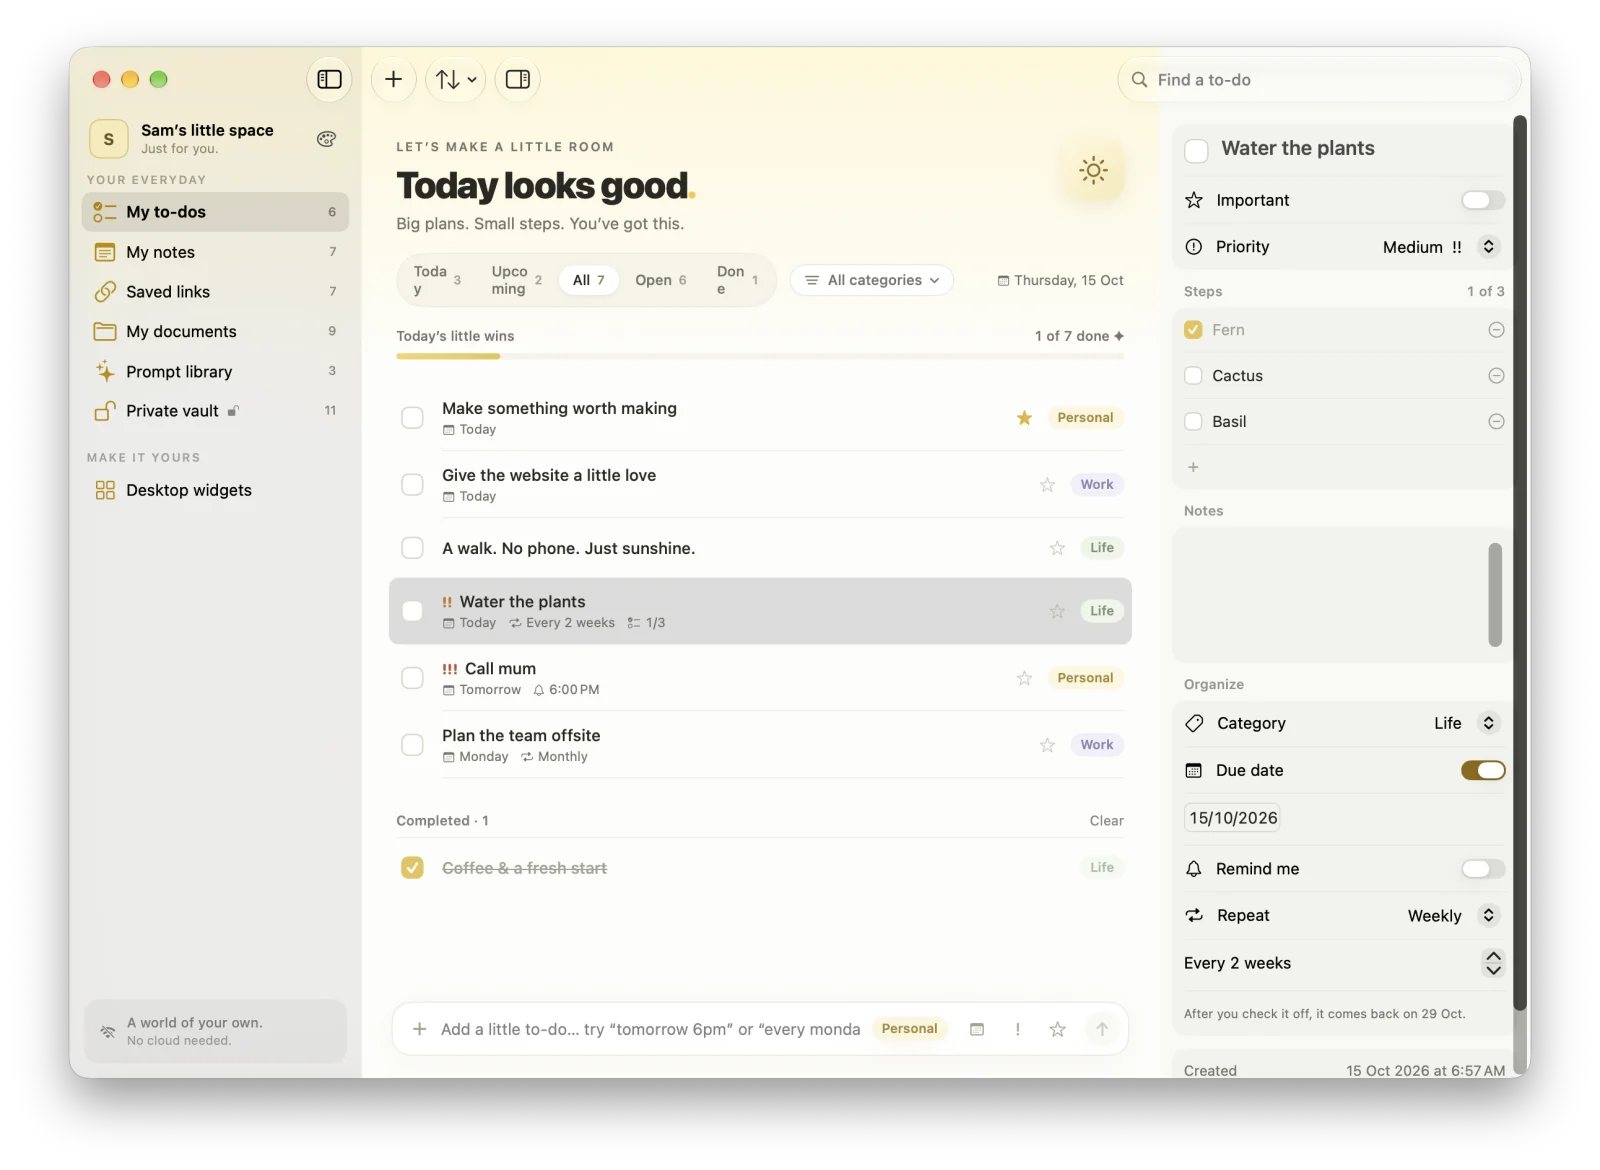The image size is (1600, 1170).
Task: Star the 'Plan the team offsite' task
Action: (1047, 745)
